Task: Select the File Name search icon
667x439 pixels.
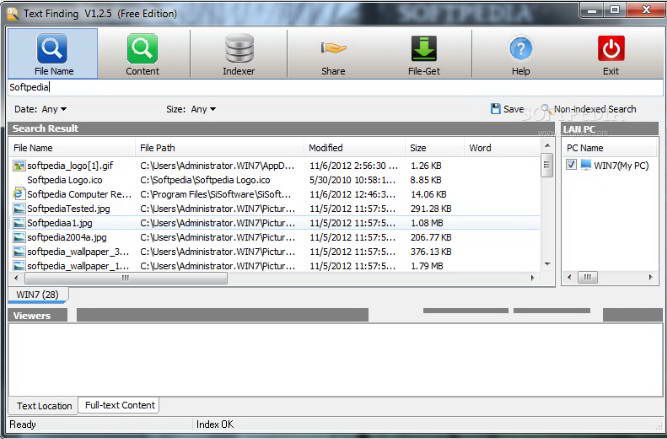Action: tap(52, 48)
